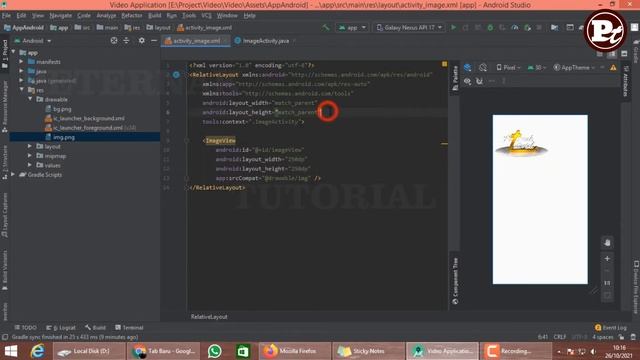640x360 pixels.
Task: Start debugging with the green bug icon
Action: pyautogui.click(x=490, y=27)
